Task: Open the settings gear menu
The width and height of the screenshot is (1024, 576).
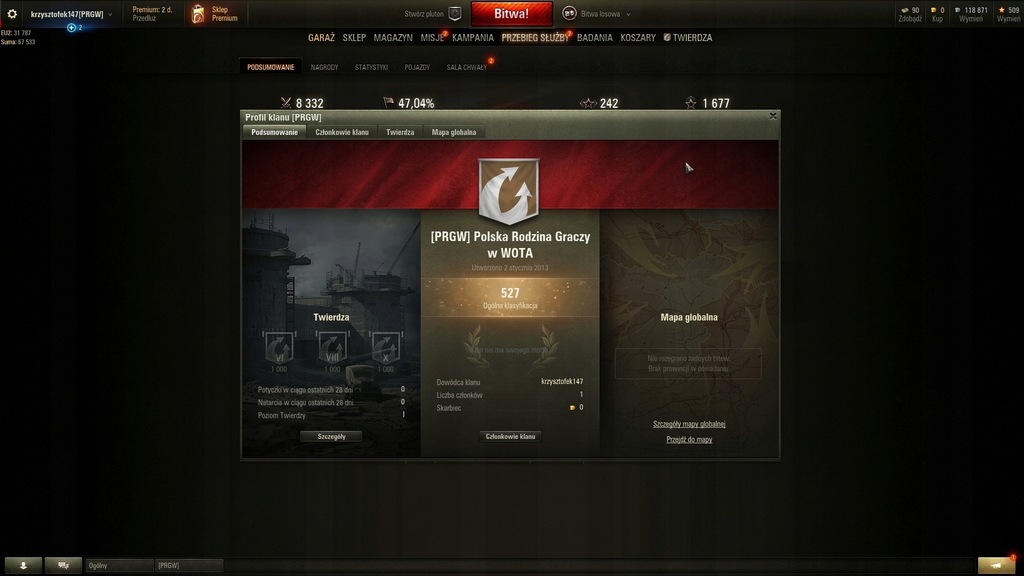Action: pyautogui.click(x=12, y=14)
